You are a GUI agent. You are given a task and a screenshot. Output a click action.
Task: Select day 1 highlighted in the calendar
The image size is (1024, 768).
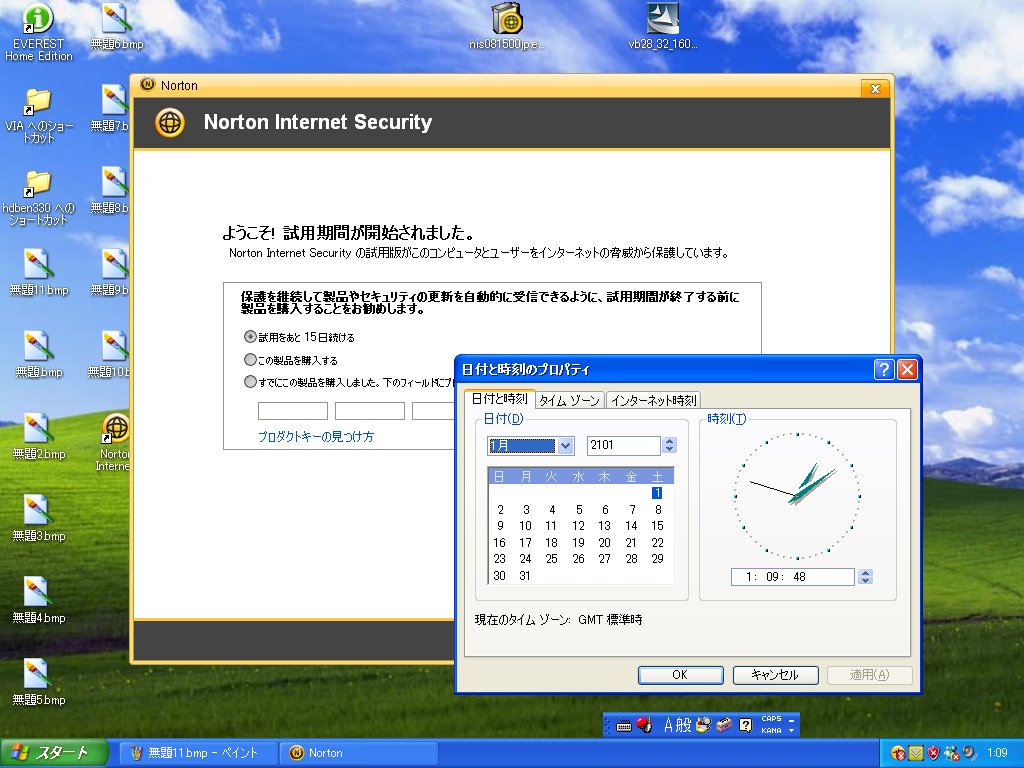[x=657, y=493]
